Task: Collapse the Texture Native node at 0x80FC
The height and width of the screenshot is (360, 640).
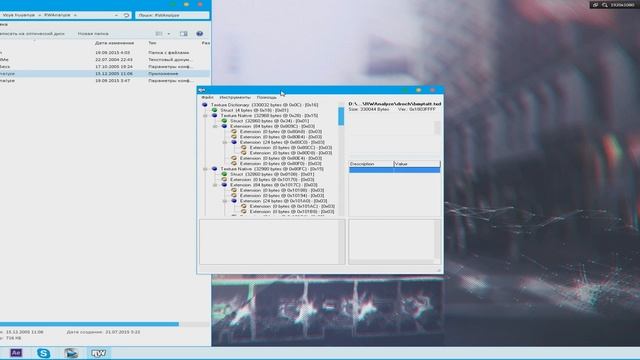Action: point(205,169)
